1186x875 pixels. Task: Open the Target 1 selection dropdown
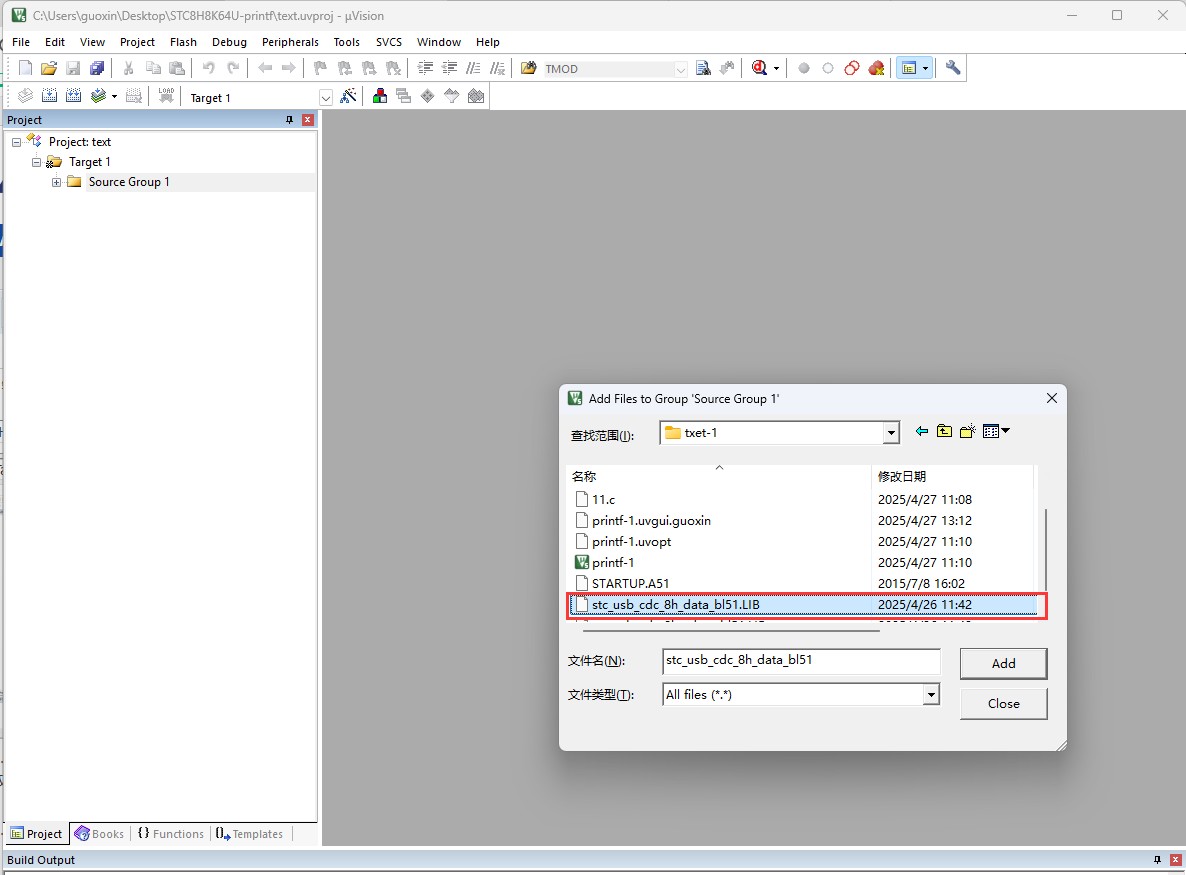click(x=326, y=98)
